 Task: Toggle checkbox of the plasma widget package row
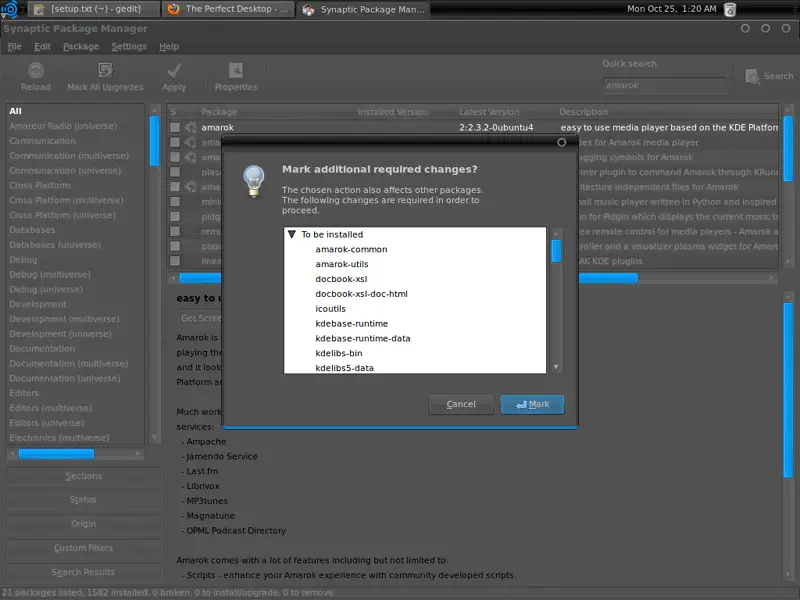tap(175, 246)
